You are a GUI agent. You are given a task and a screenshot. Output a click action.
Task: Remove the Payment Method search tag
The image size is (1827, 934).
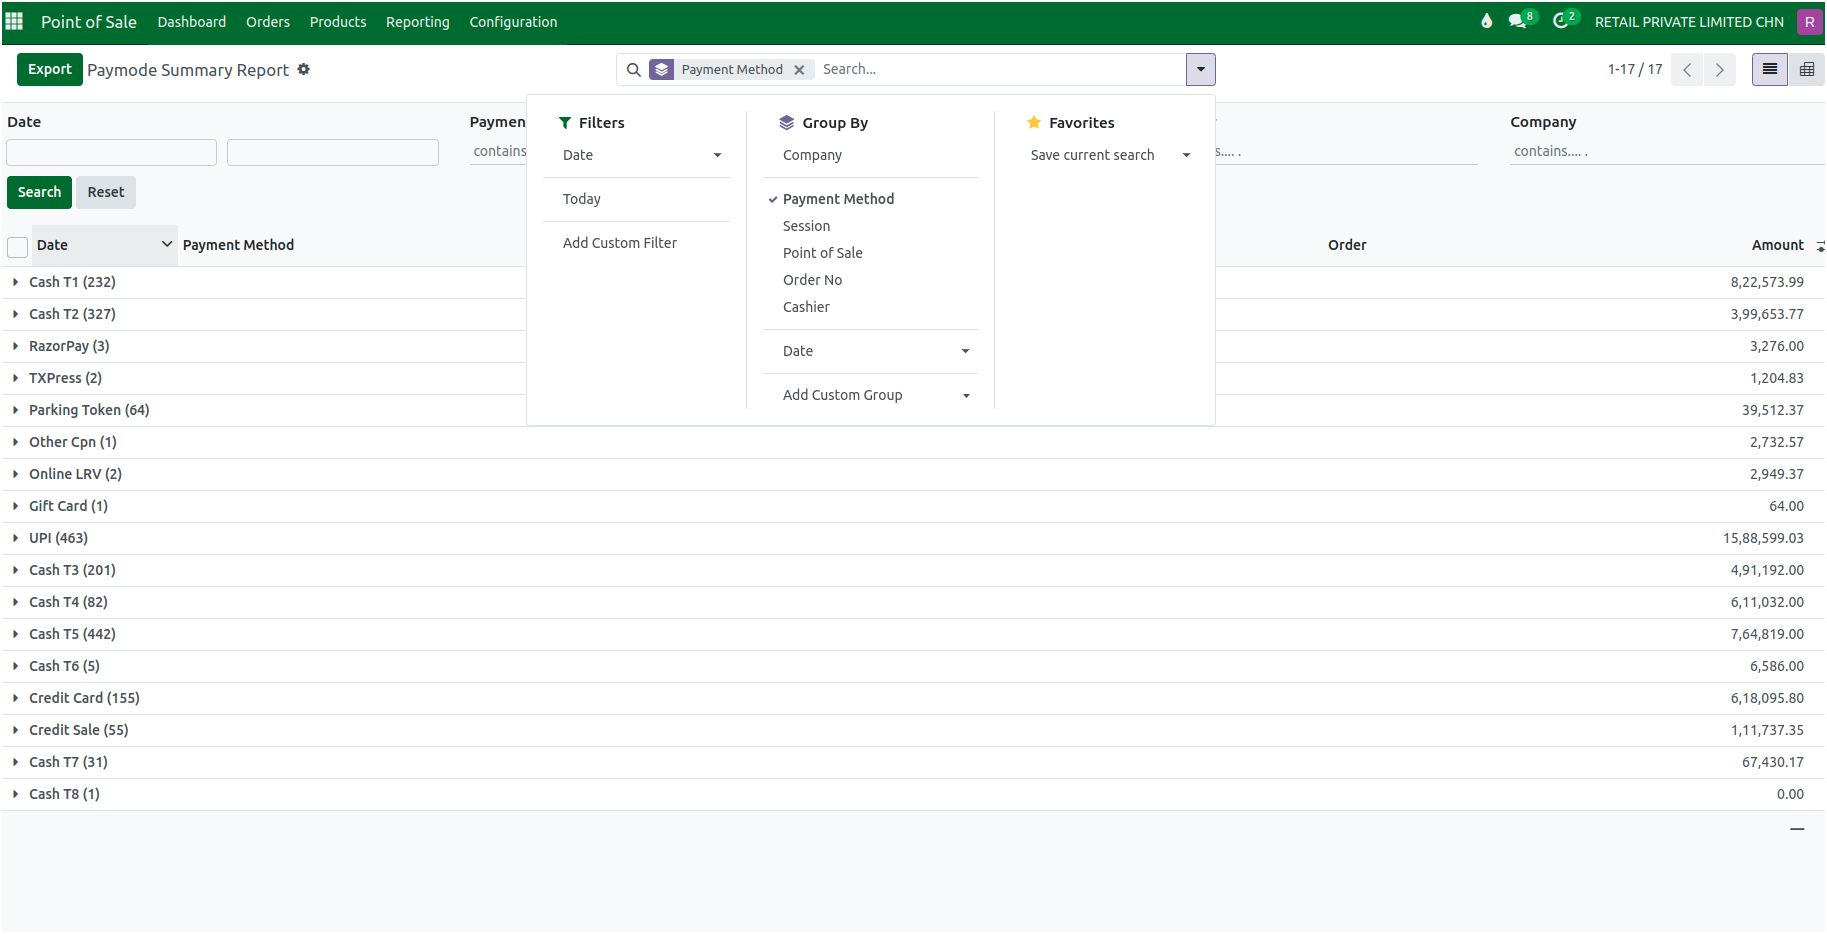(x=800, y=69)
